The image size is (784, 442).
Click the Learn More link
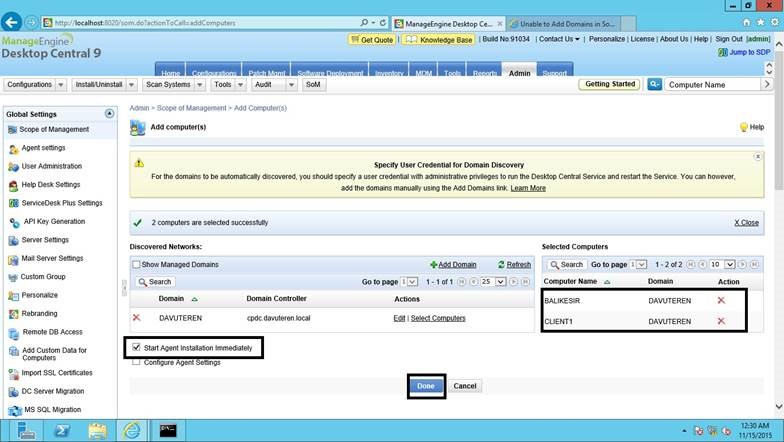528,188
